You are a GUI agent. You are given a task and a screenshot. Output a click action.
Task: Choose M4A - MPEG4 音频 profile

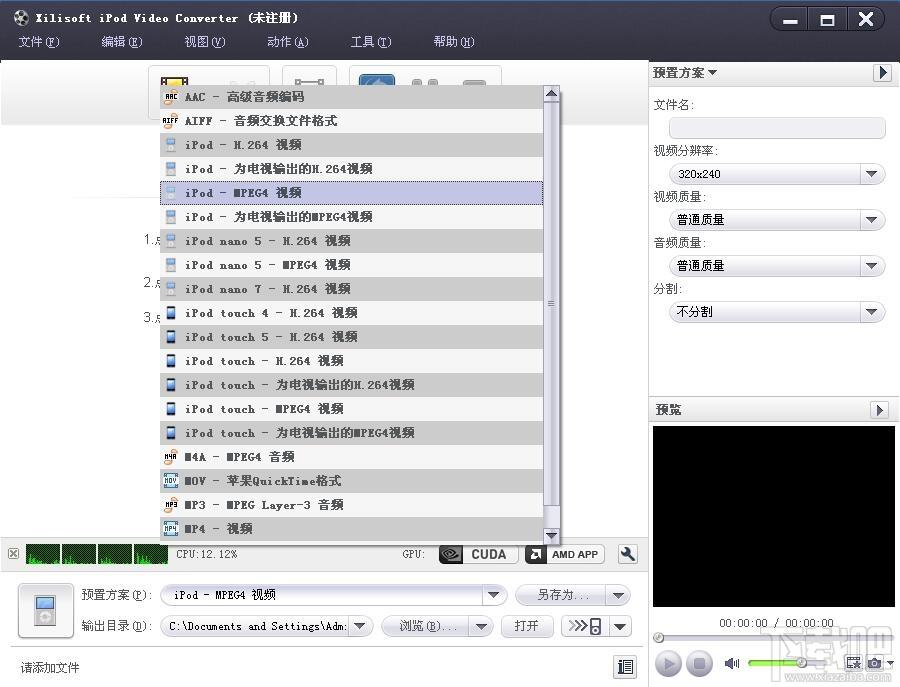point(351,457)
